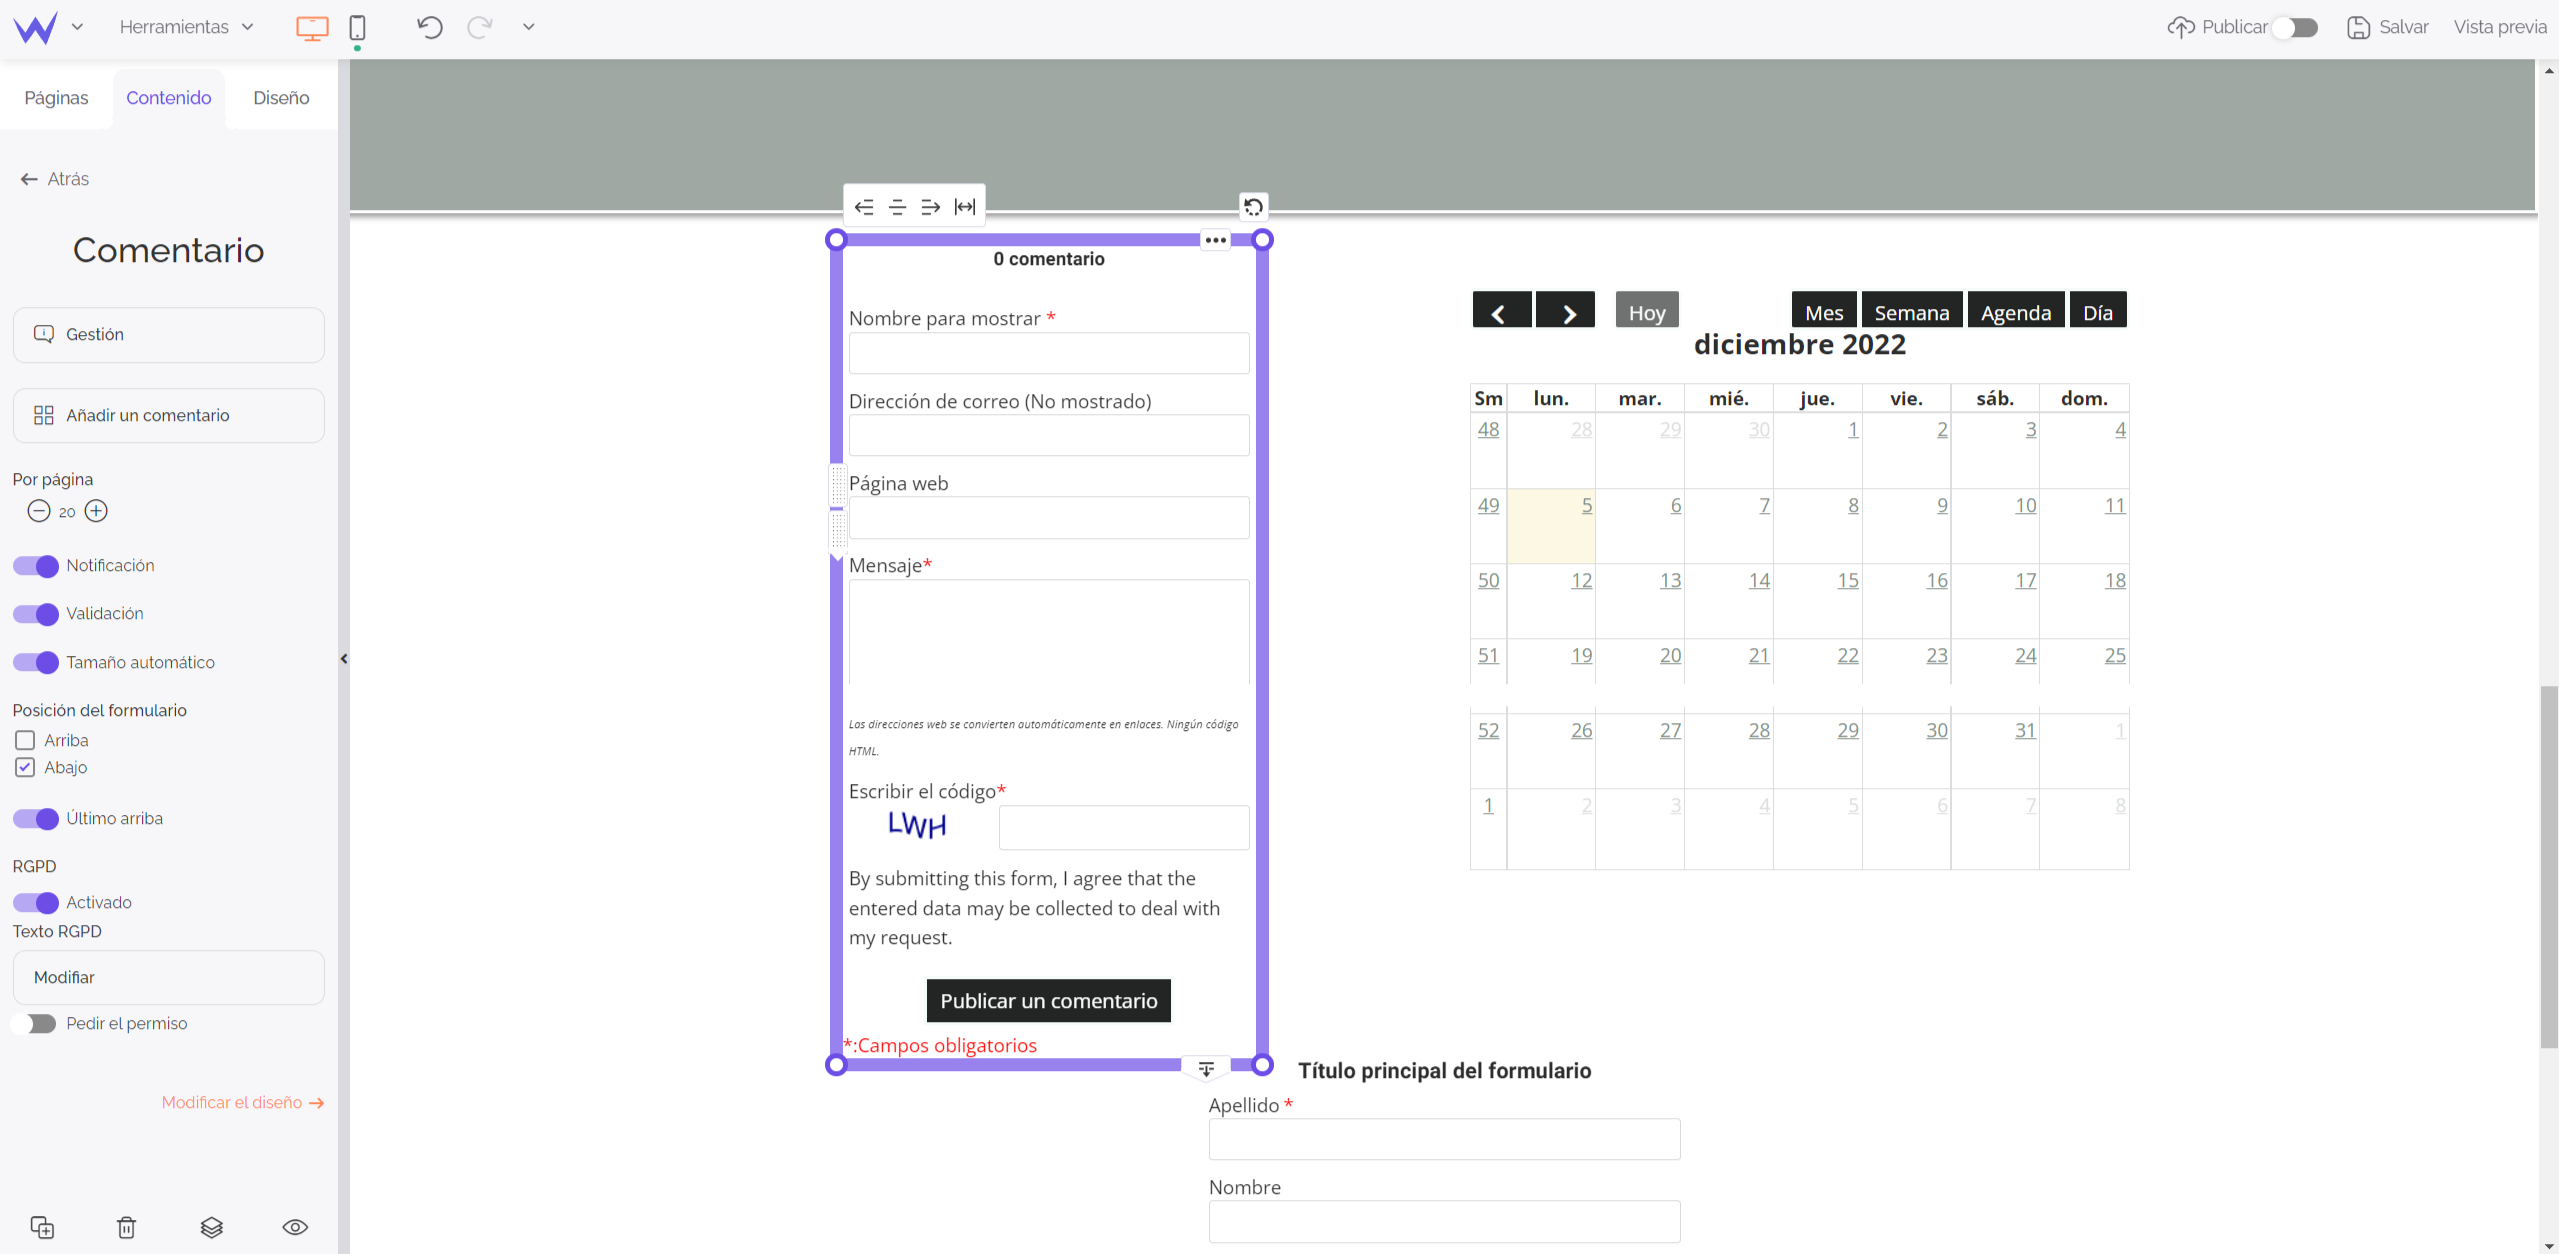Select the Contenido tab
Image resolution: width=2559 pixels, height=1254 pixels.
(x=170, y=98)
